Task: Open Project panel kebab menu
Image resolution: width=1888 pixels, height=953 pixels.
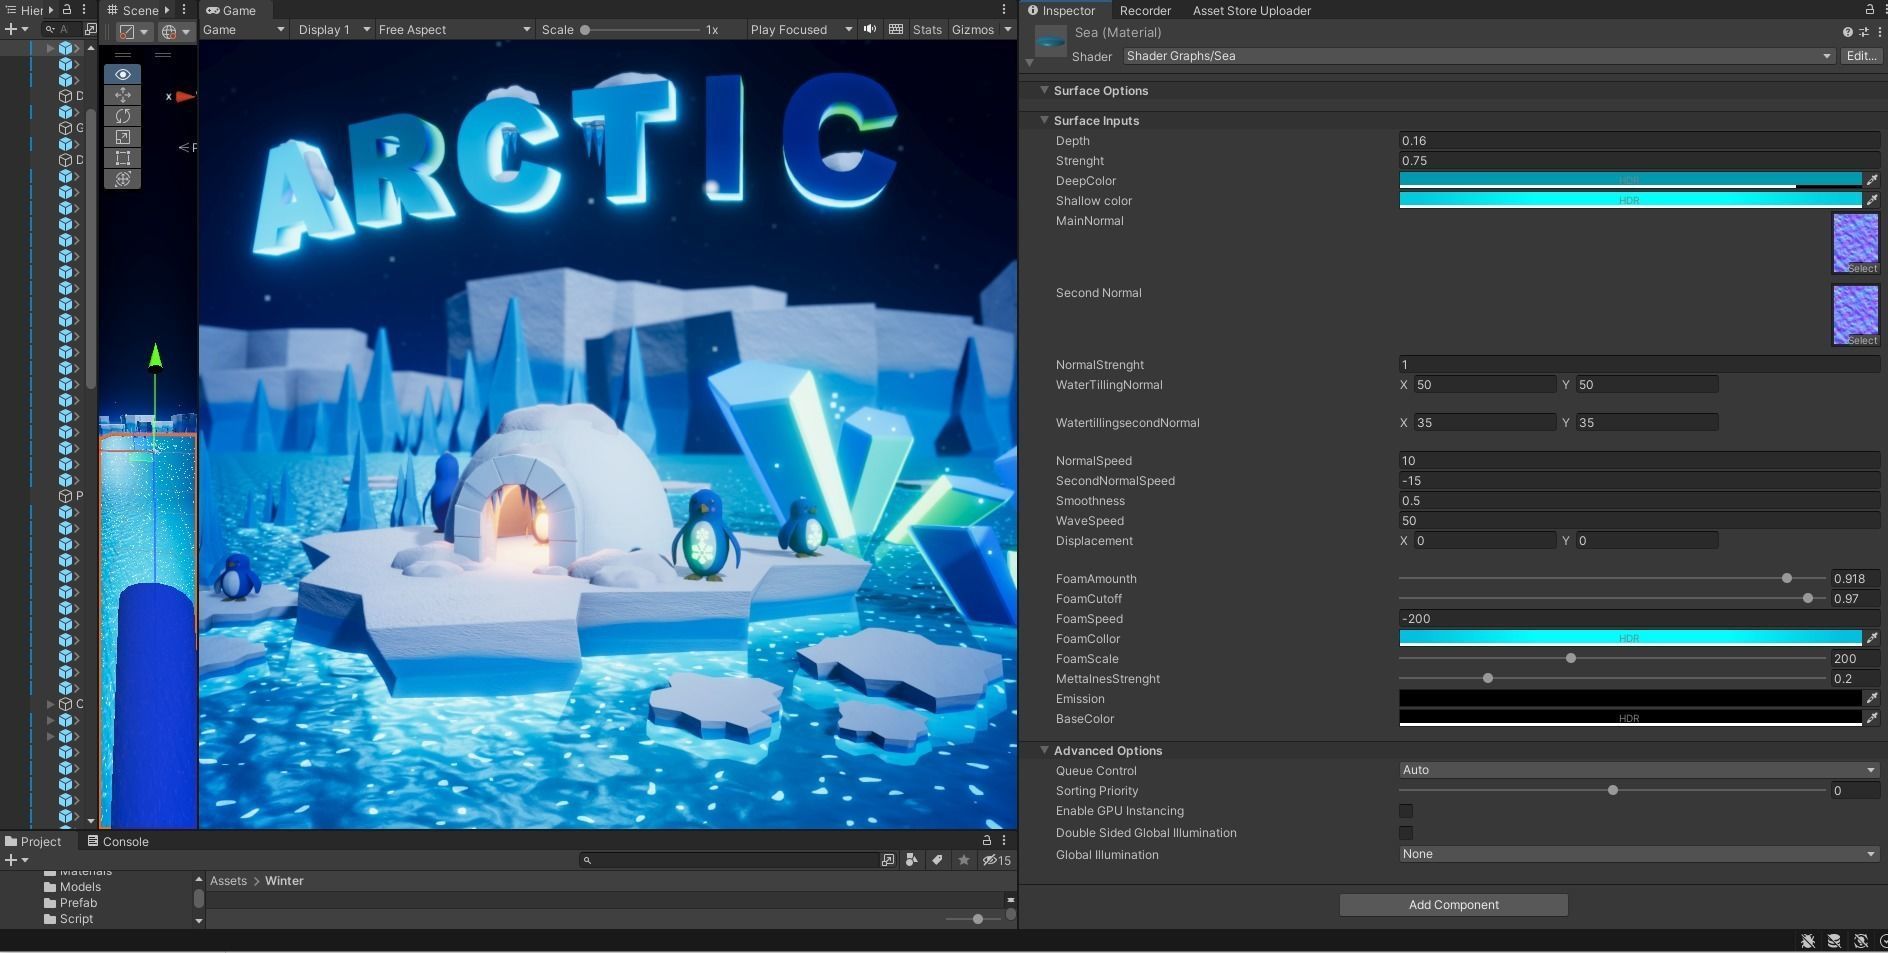Action: (x=1004, y=840)
